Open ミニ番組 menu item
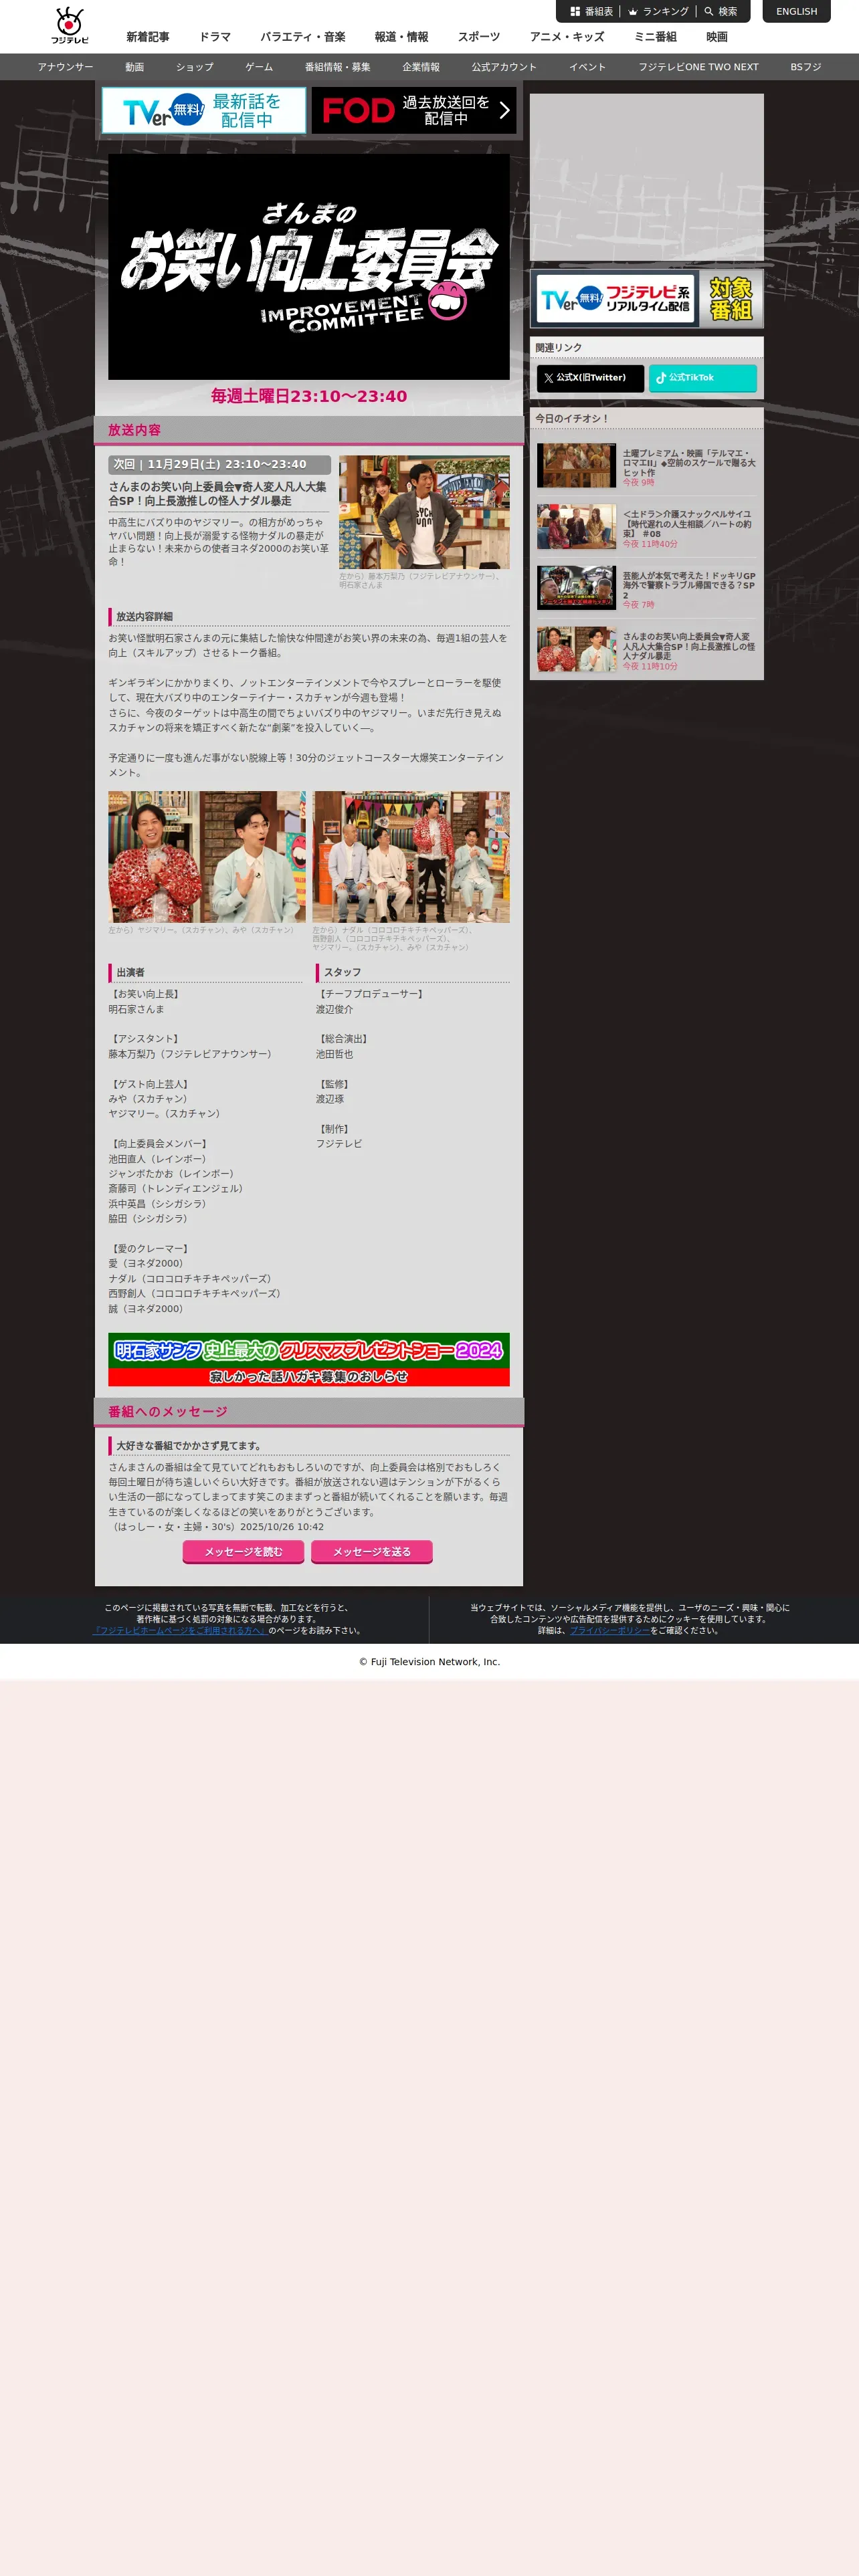The image size is (859, 2576). [x=655, y=37]
